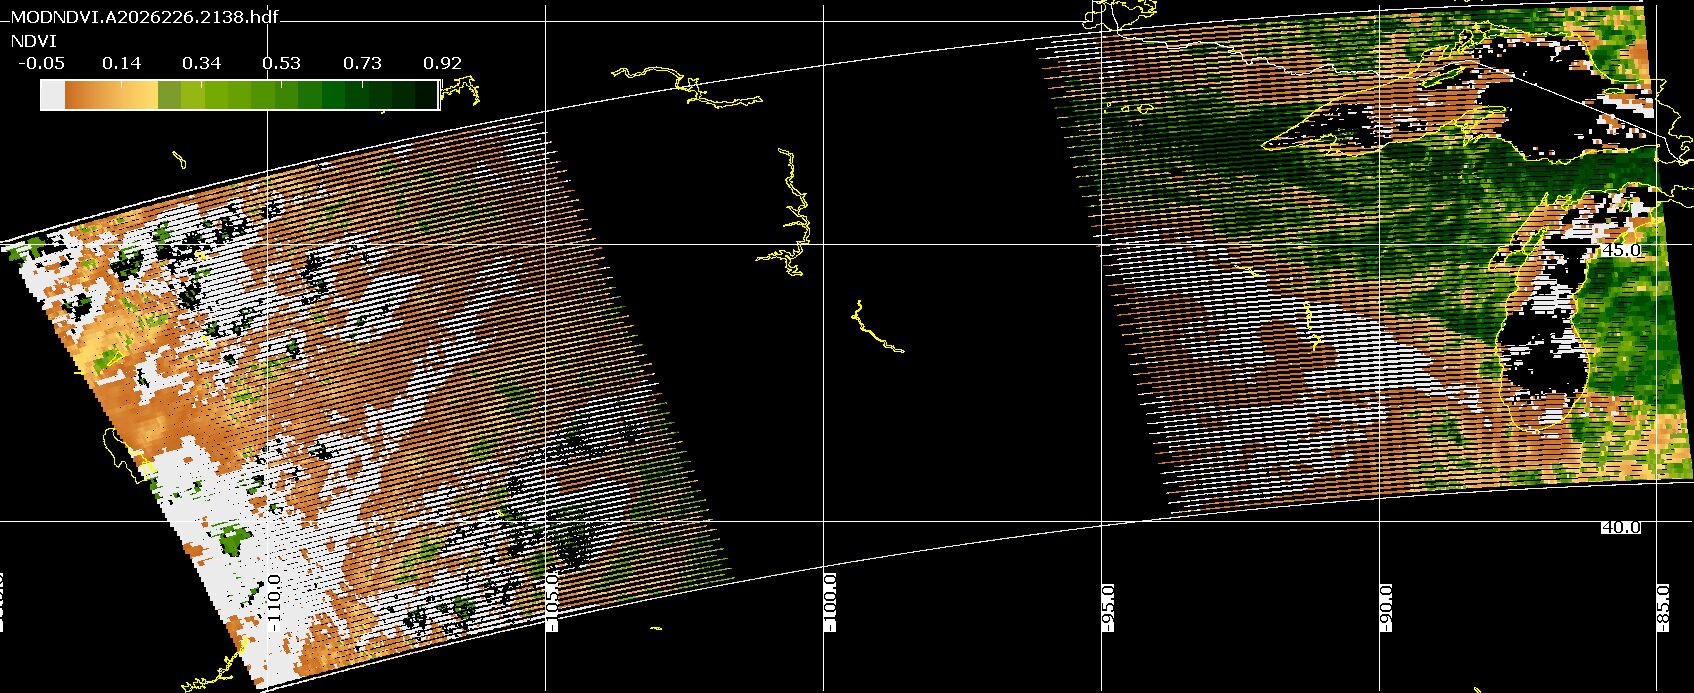Click the -0.05 colorbar value label
The width and height of the screenshot is (1694, 693).
coord(41,63)
